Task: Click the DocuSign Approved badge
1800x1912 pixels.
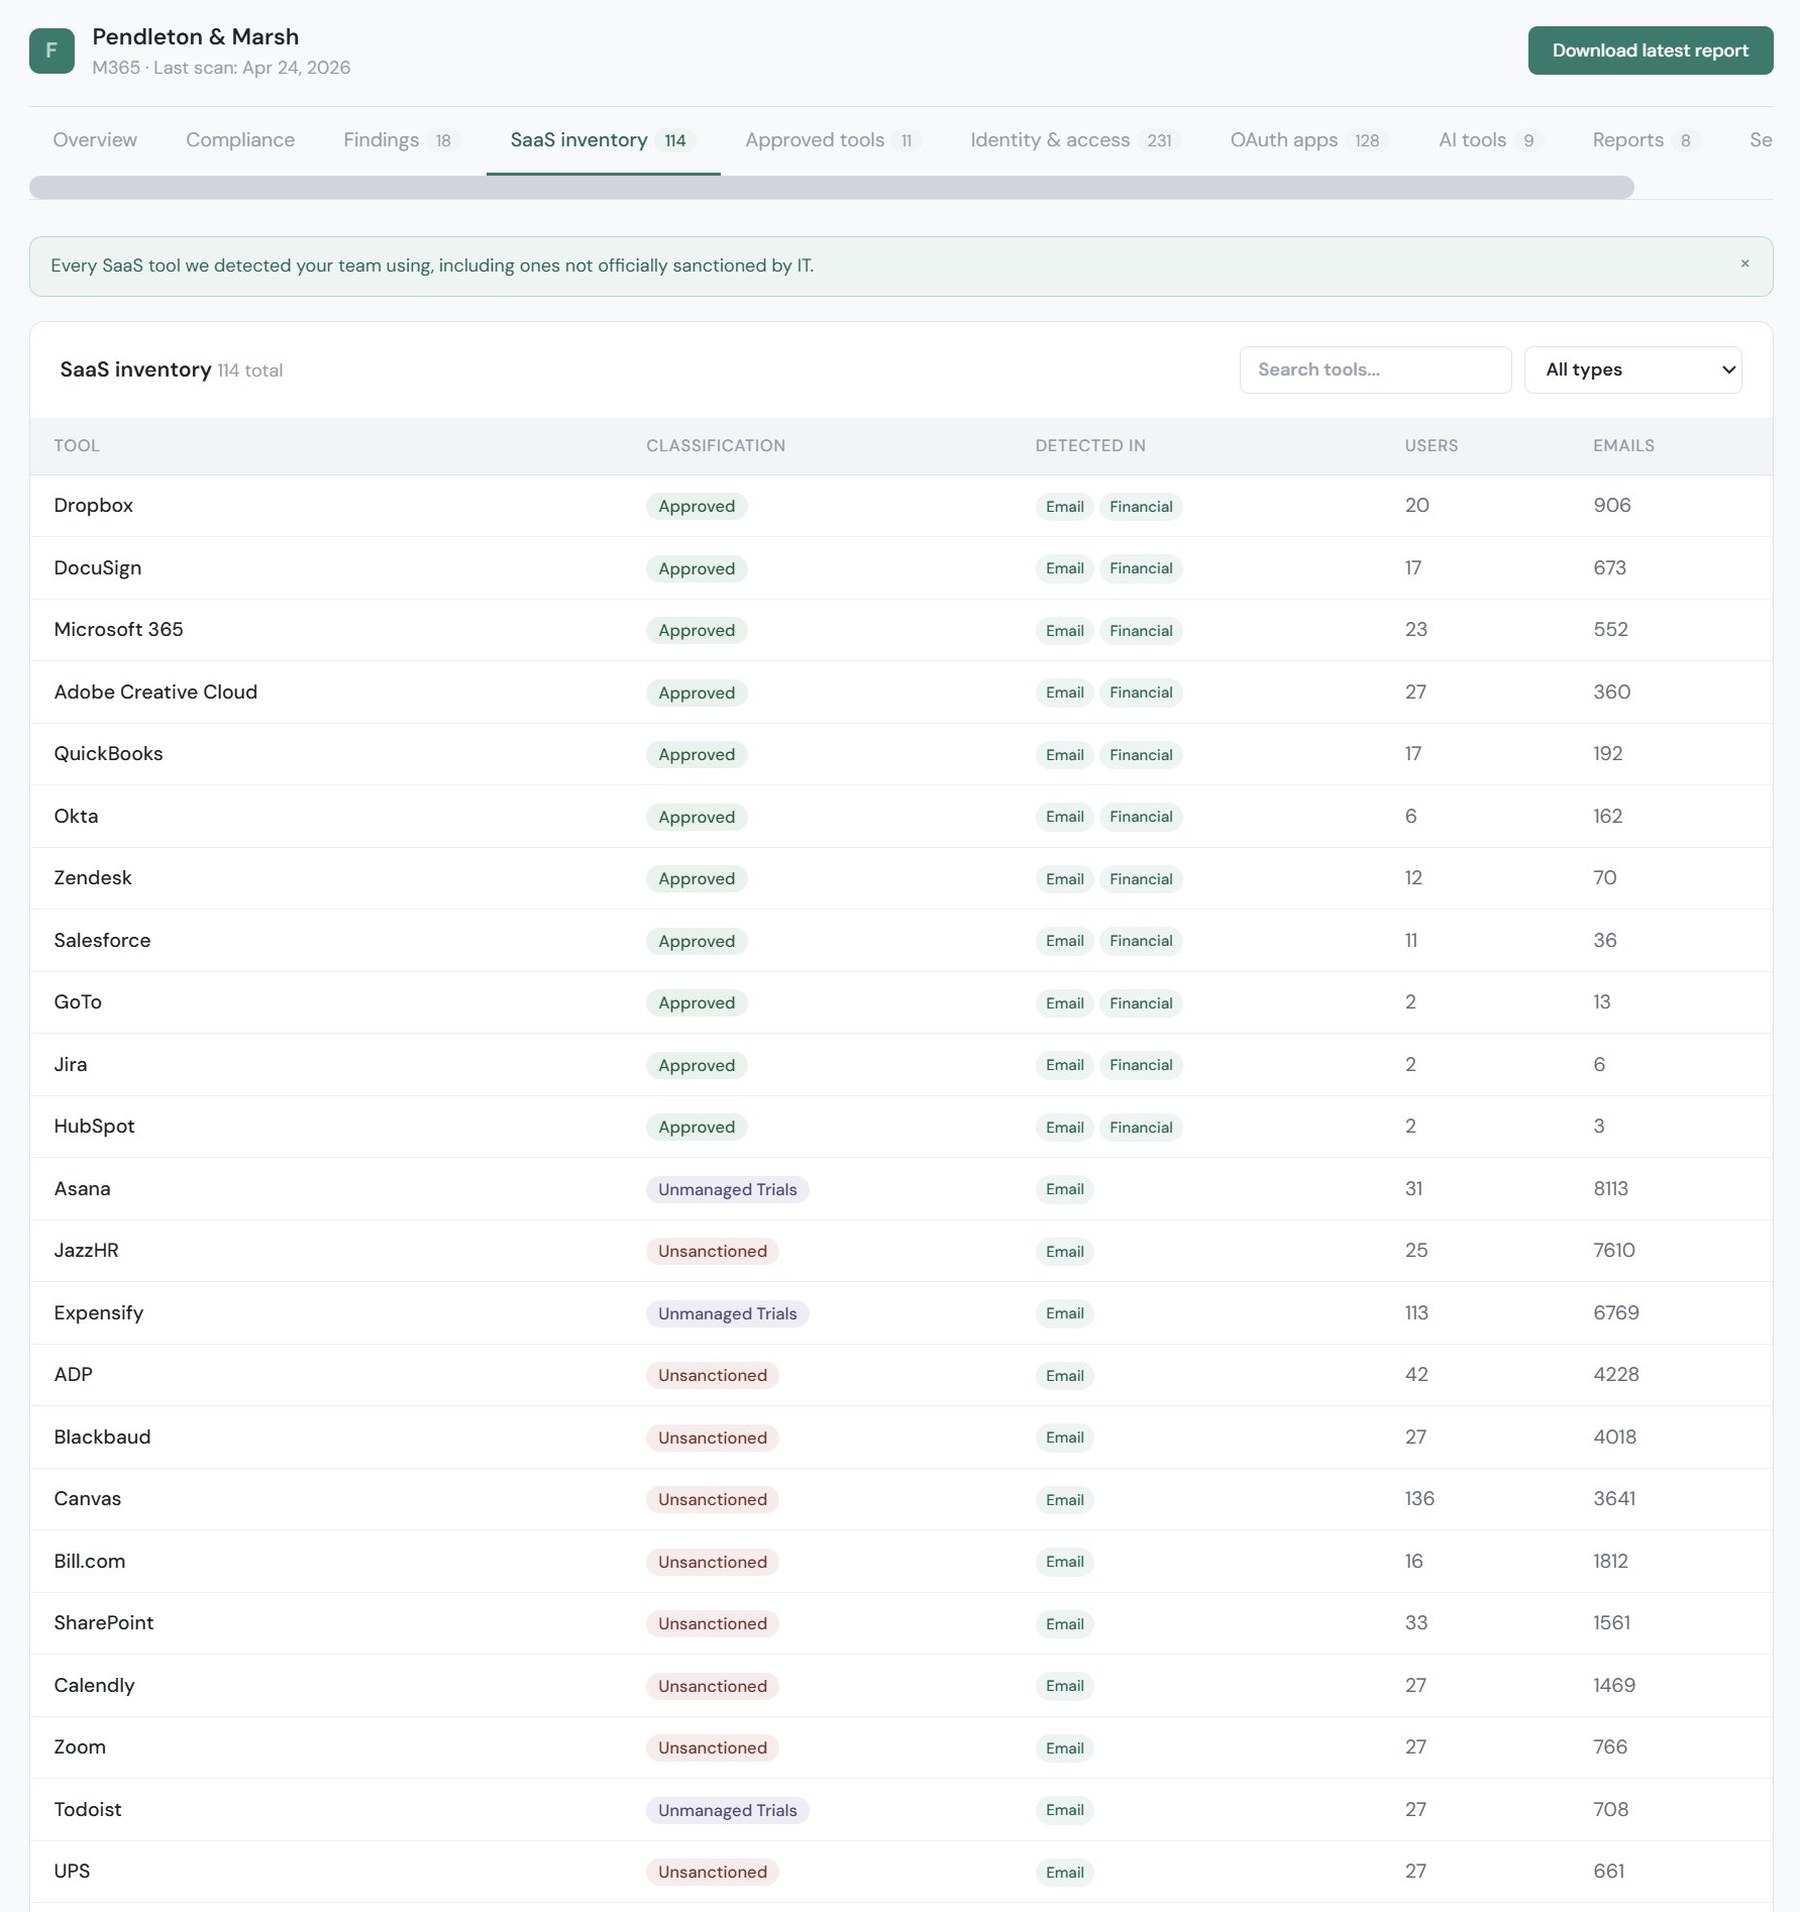Action: point(696,568)
